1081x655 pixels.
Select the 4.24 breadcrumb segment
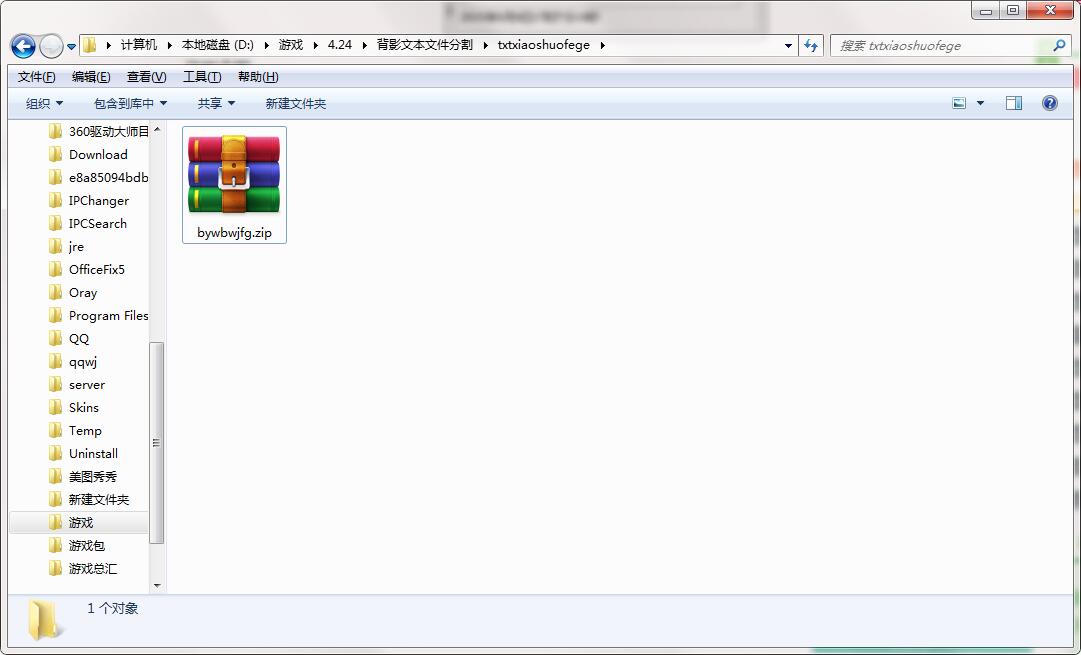tap(340, 45)
